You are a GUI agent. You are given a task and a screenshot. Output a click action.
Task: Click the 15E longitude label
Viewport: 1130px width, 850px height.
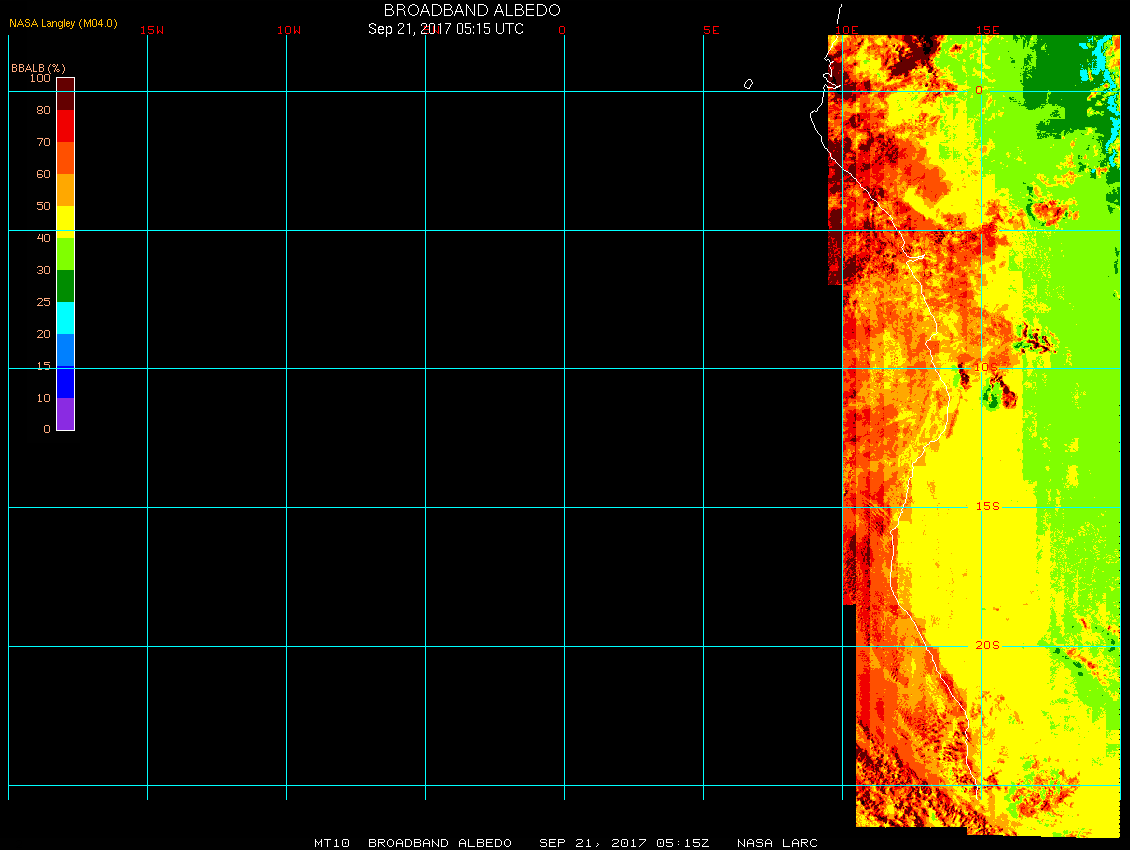coord(988,30)
